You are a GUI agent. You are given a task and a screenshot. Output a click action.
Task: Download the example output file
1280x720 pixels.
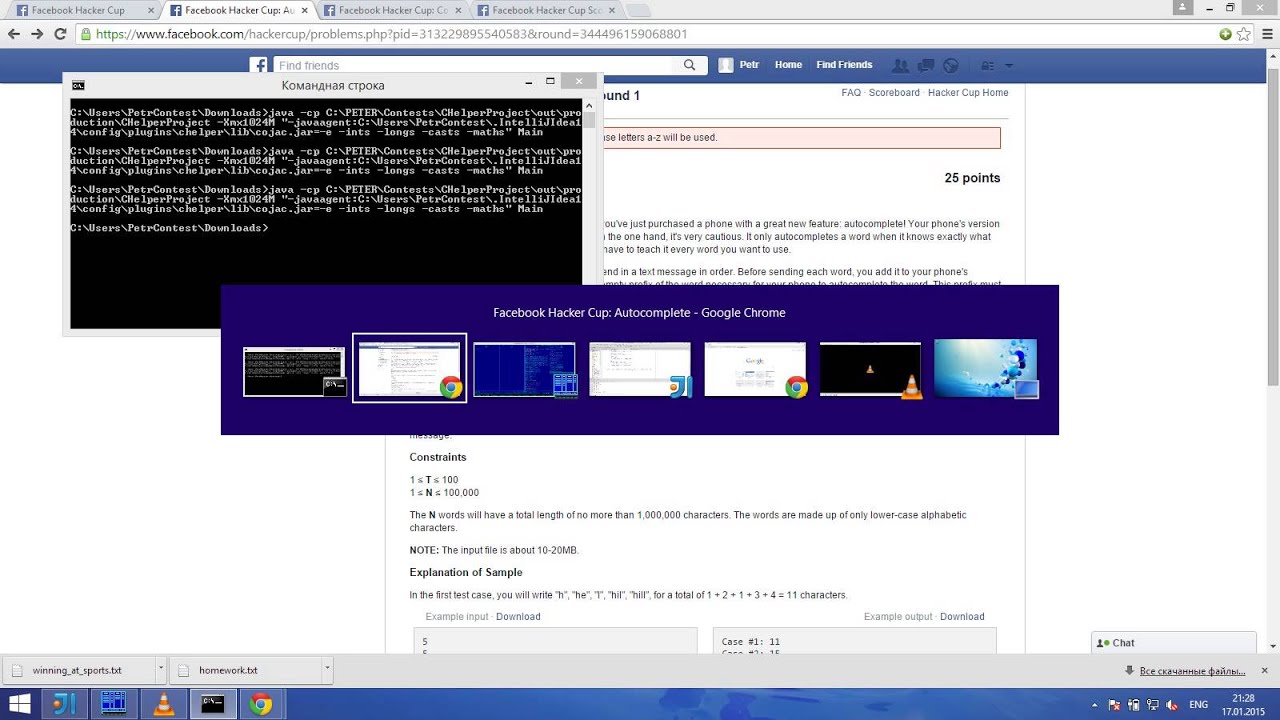(x=962, y=616)
